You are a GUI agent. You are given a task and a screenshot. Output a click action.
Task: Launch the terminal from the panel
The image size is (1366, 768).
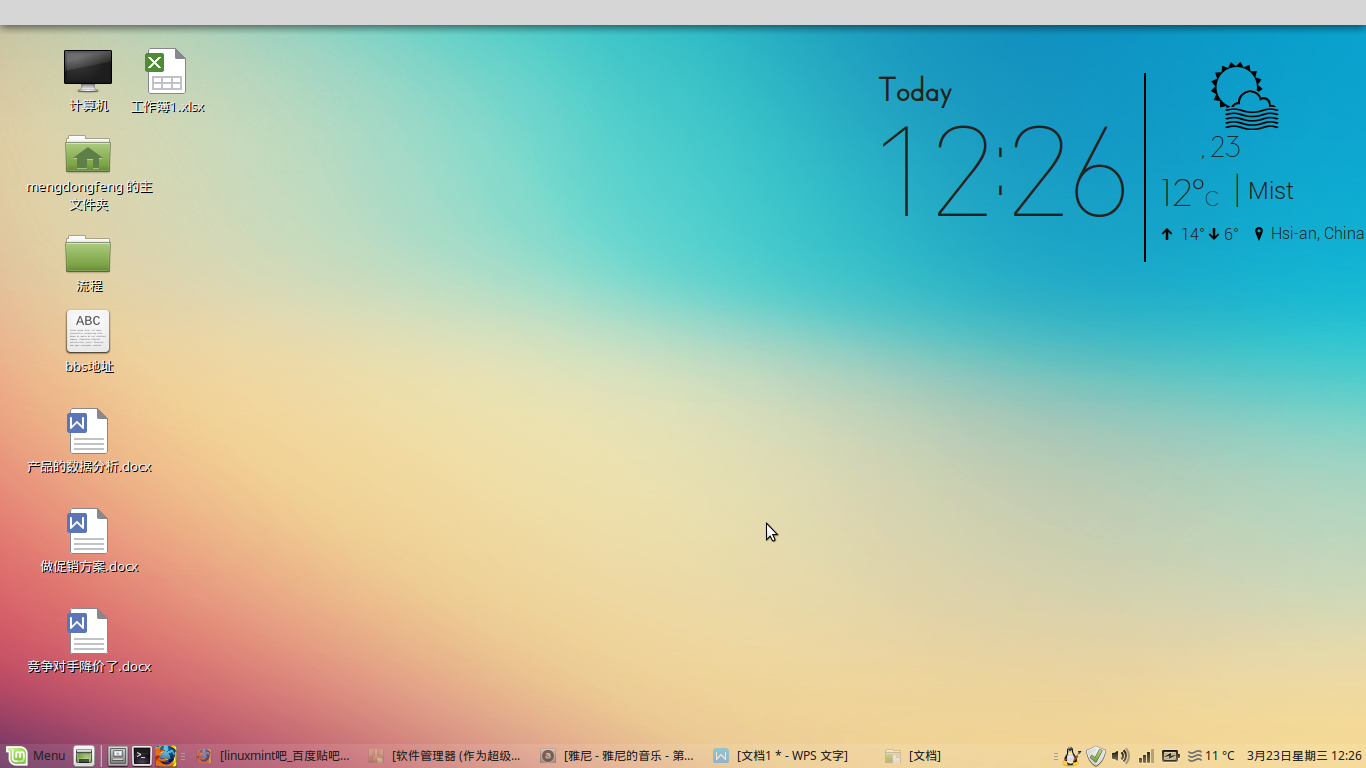(142, 756)
